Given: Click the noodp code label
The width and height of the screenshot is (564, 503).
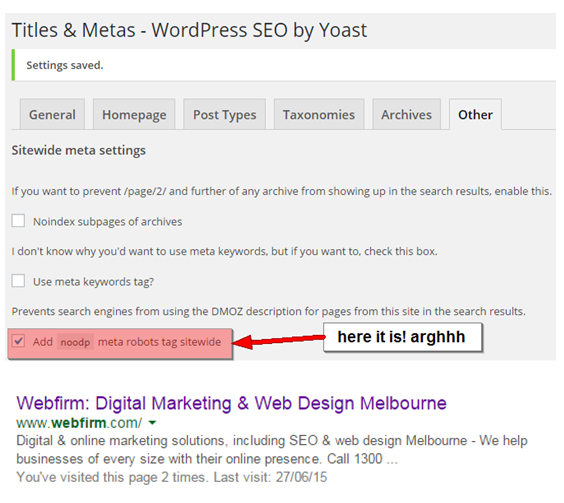Looking at the screenshot, I should (x=75, y=342).
